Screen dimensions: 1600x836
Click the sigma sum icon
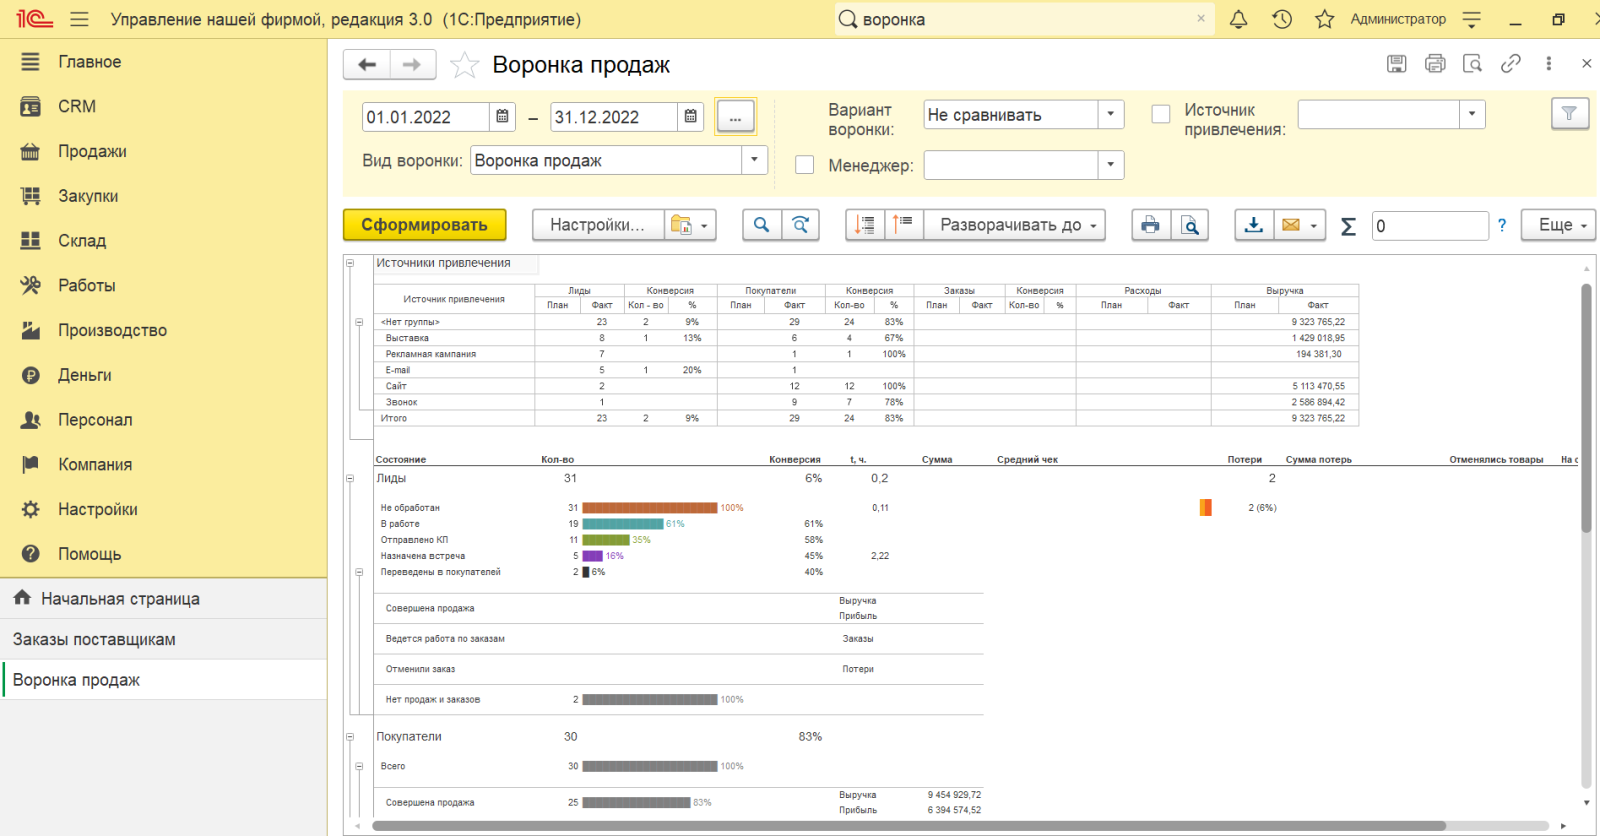point(1348,226)
